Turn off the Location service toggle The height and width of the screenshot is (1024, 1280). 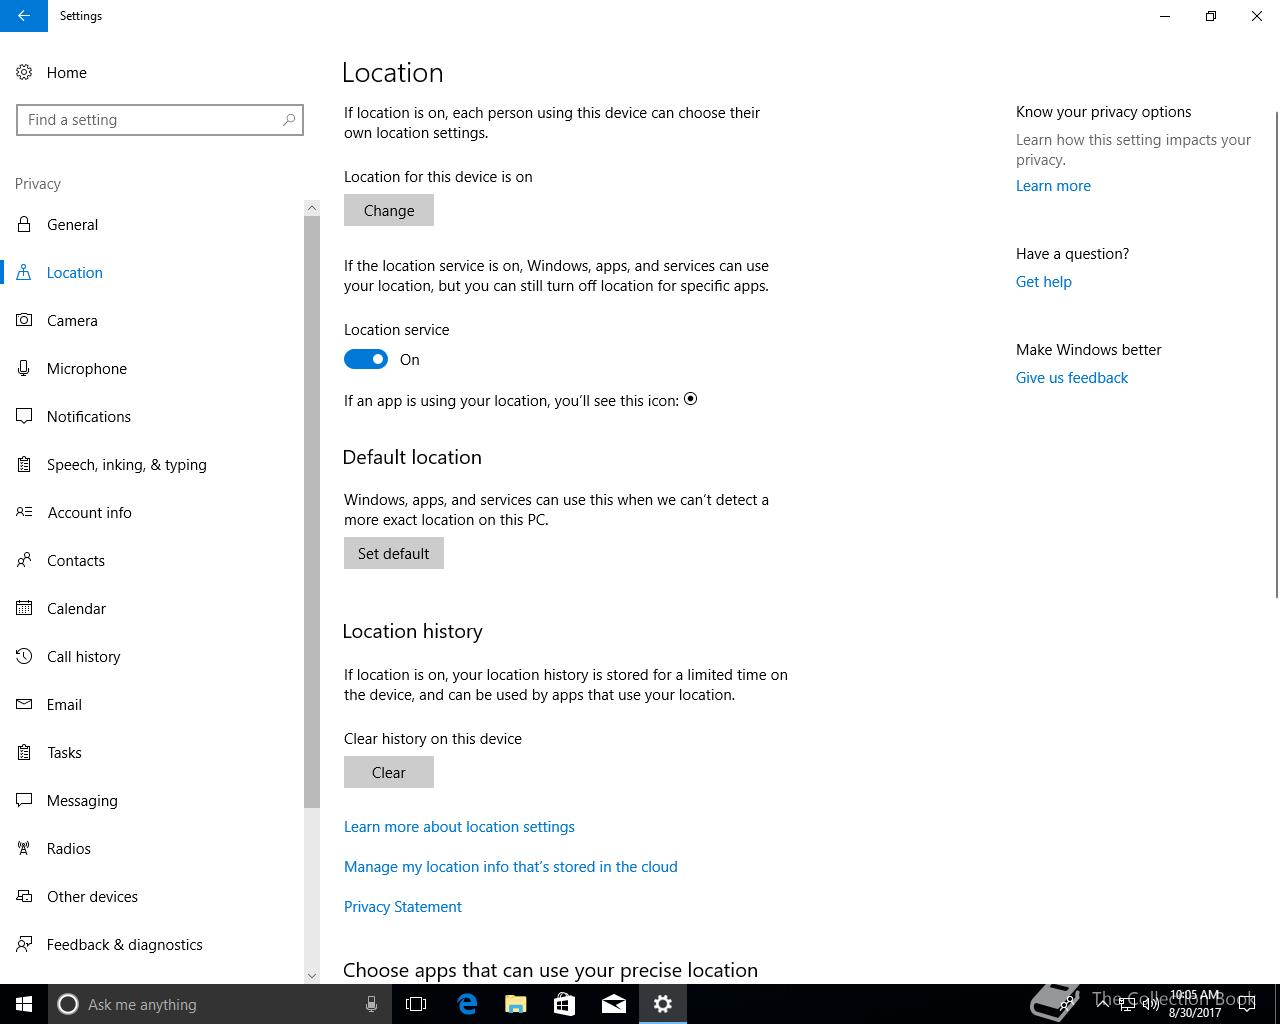pyautogui.click(x=366, y=359)
